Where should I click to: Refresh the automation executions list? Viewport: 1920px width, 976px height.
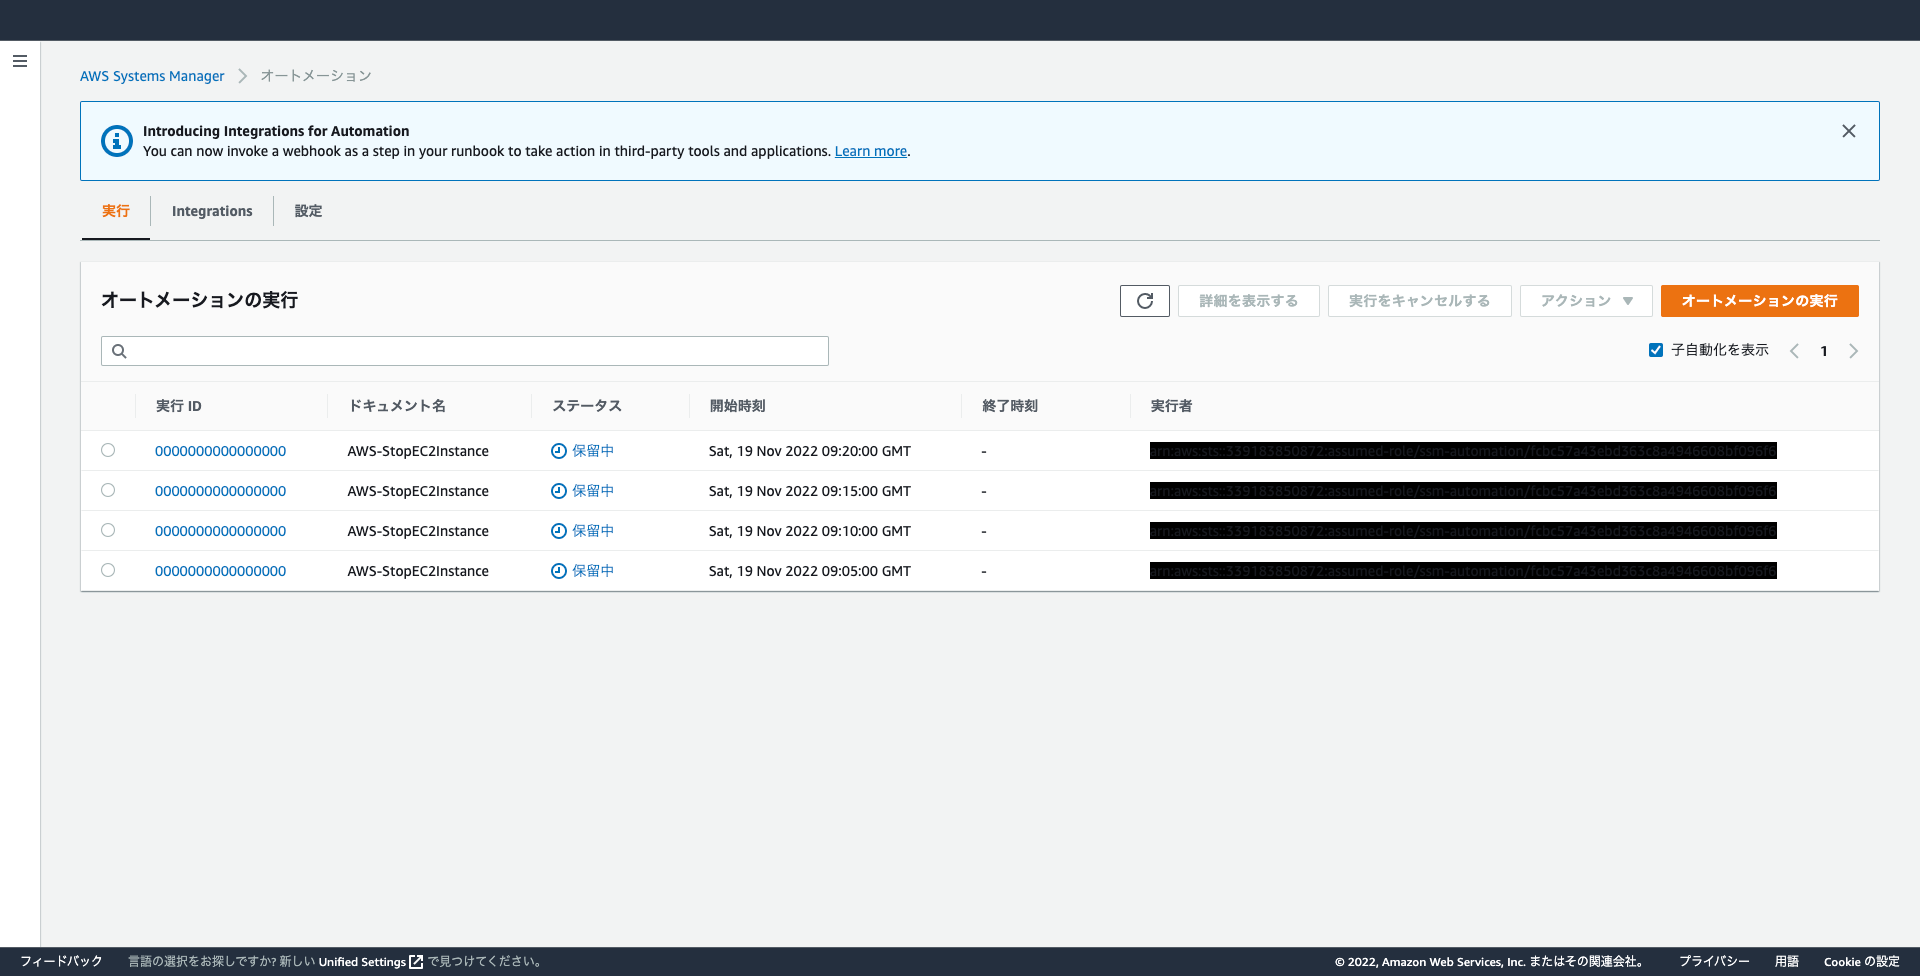1144,300
